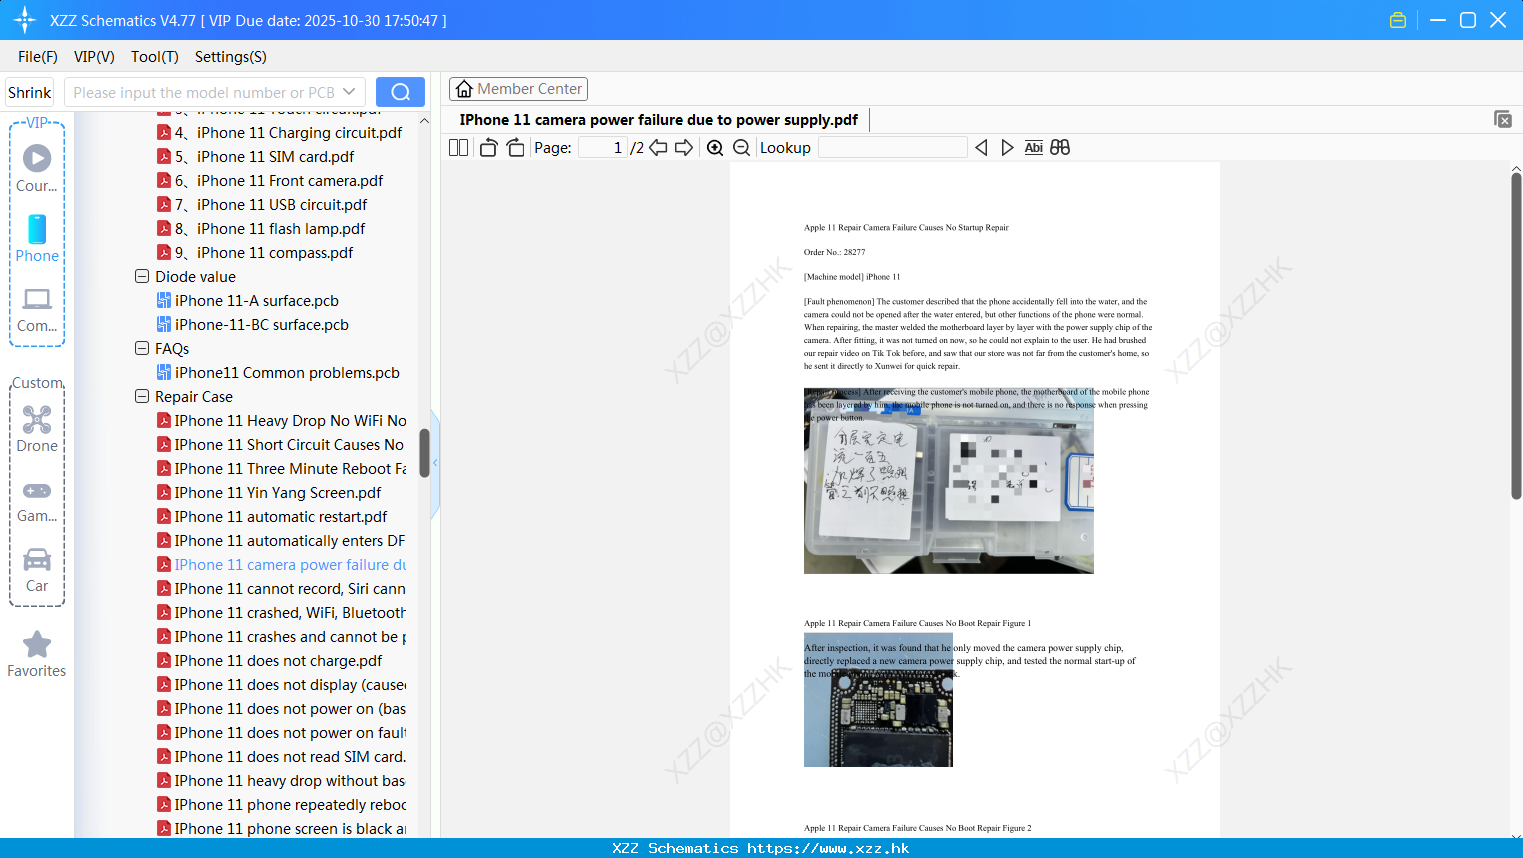Open IPhone 11 does not charge.pdf
The image size is (1523, 858).
270,661
